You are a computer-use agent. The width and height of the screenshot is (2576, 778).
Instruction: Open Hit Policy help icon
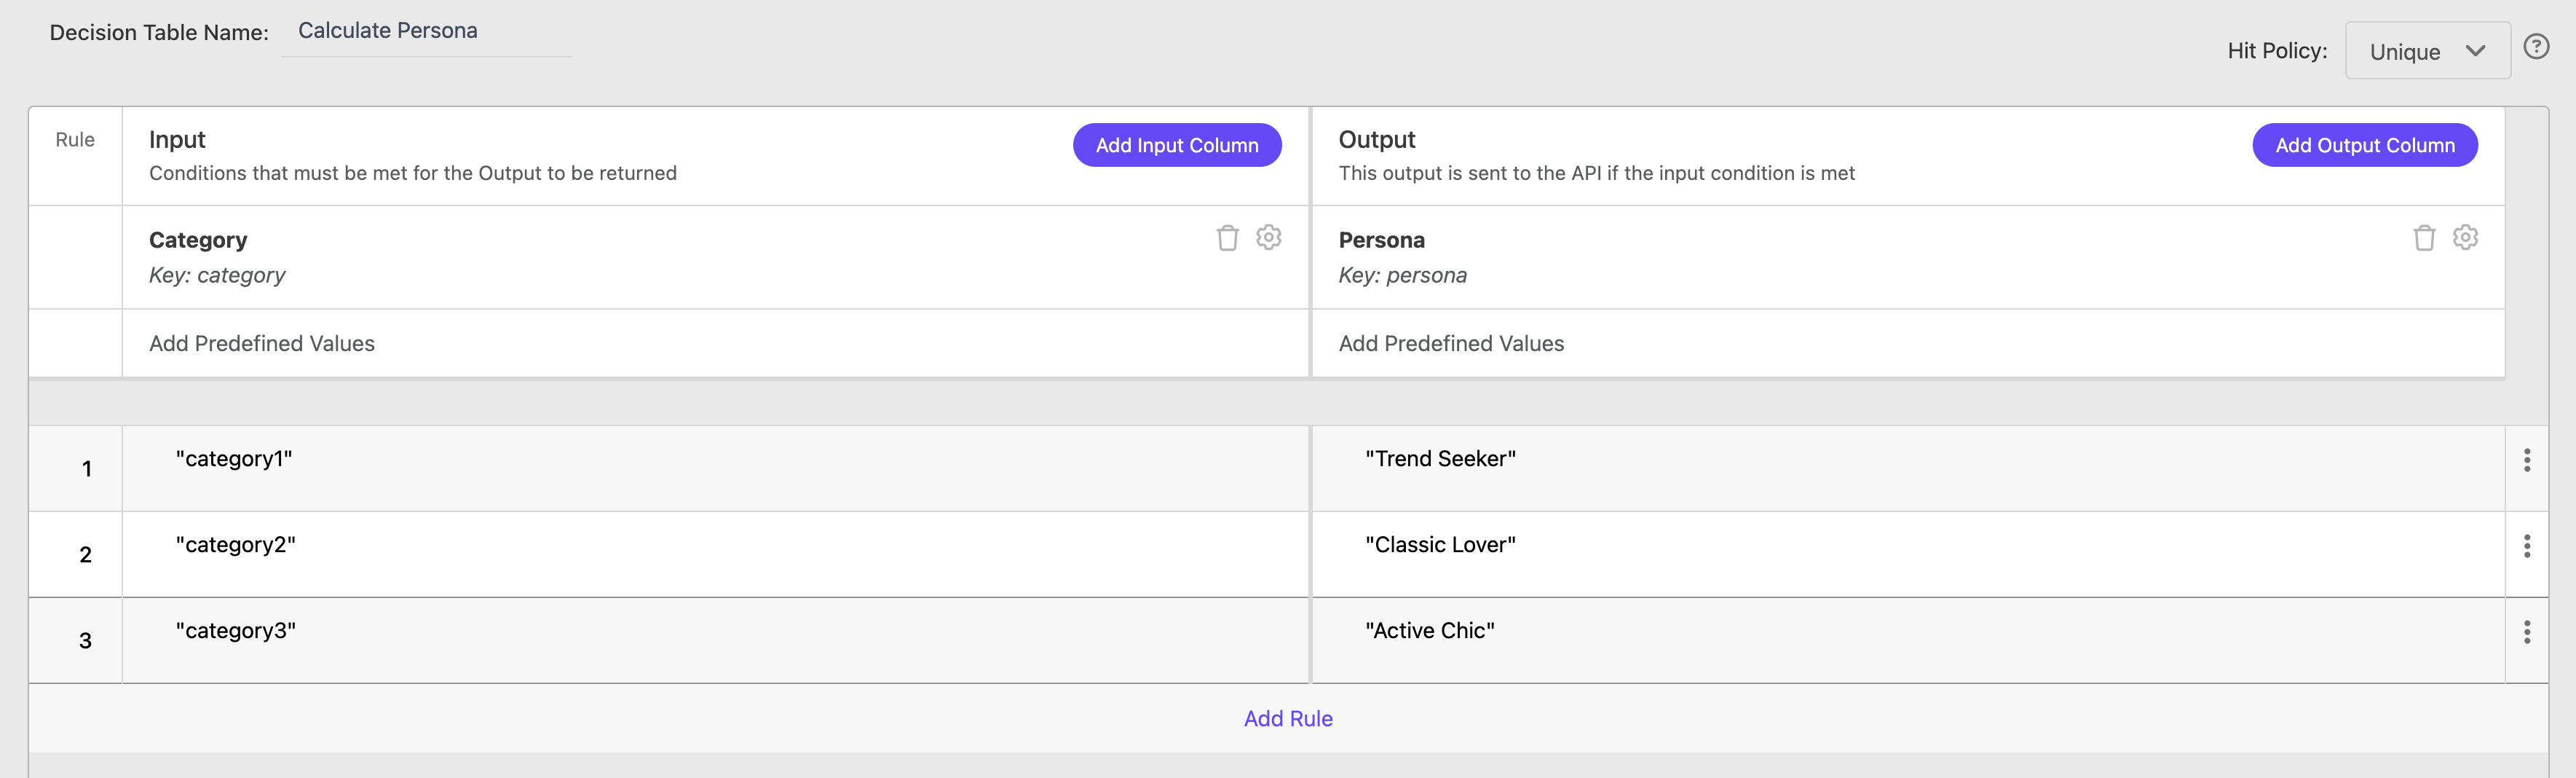coord(2535,47)
